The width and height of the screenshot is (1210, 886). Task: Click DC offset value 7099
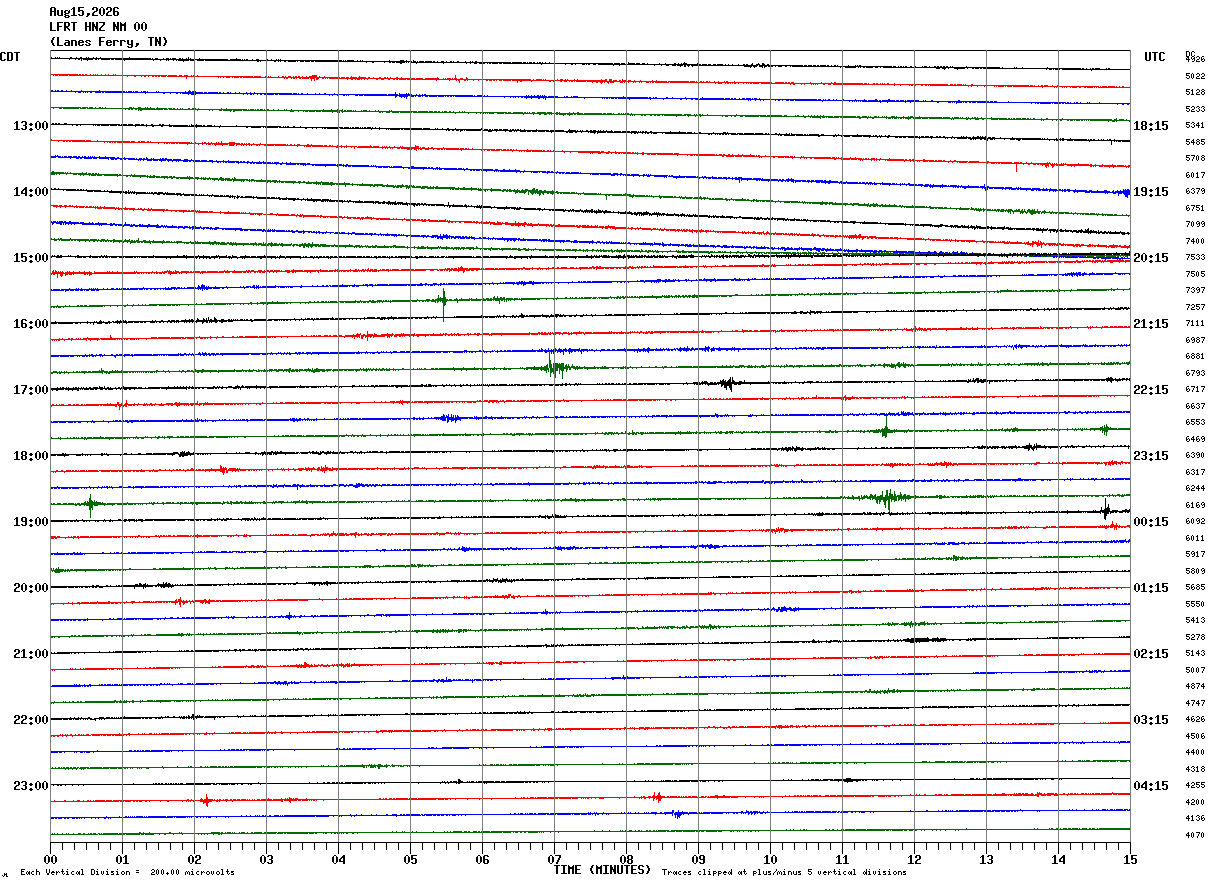coord(1195,225)
